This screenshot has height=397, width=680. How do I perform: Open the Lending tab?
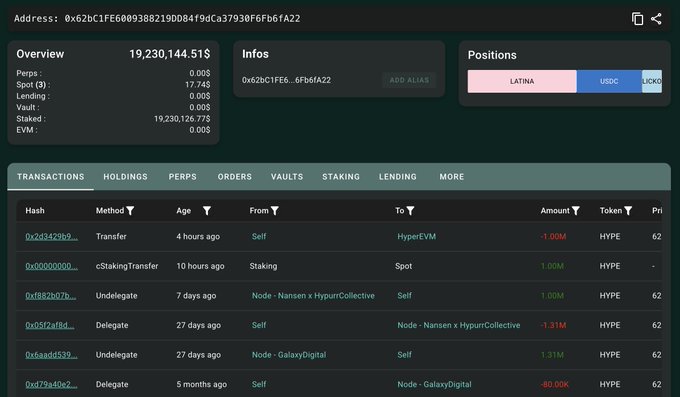[x=398, y=177]
